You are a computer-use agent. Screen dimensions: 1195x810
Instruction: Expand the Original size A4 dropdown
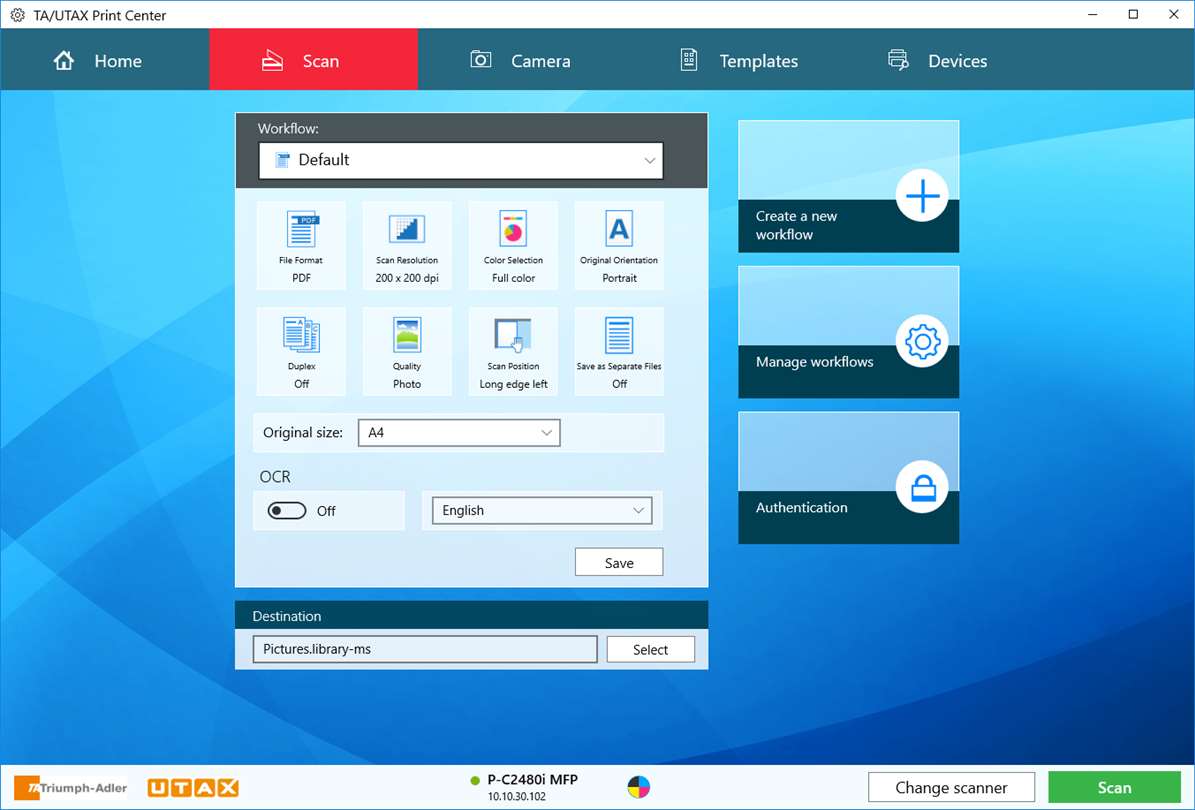tap(459, 433)
